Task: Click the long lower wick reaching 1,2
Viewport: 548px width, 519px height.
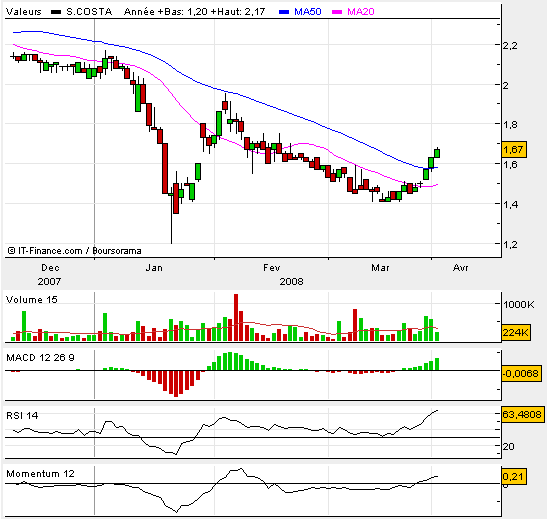Action: pos(172,219)
